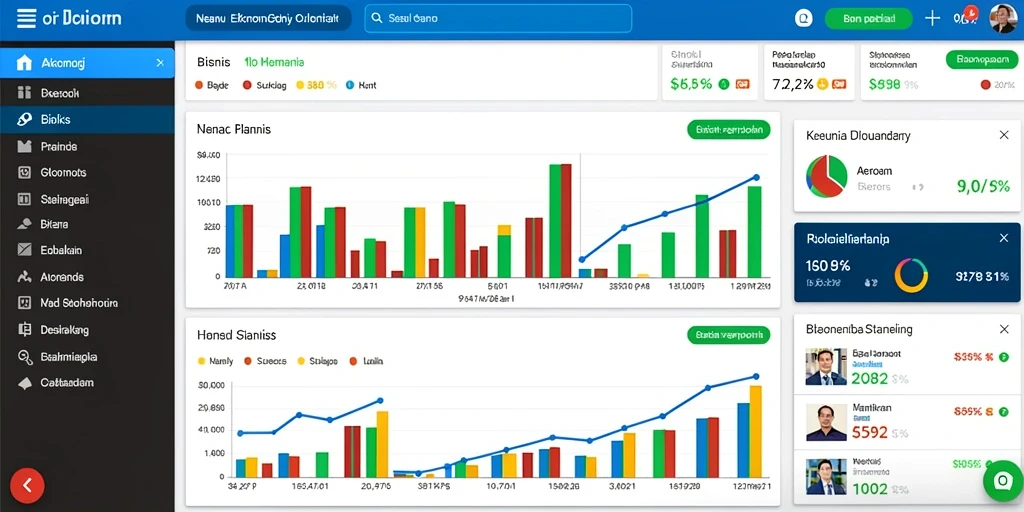Open the user profile avatar
The height and width of the screenshot is (512, 1024).
(x=1003, y=18)
